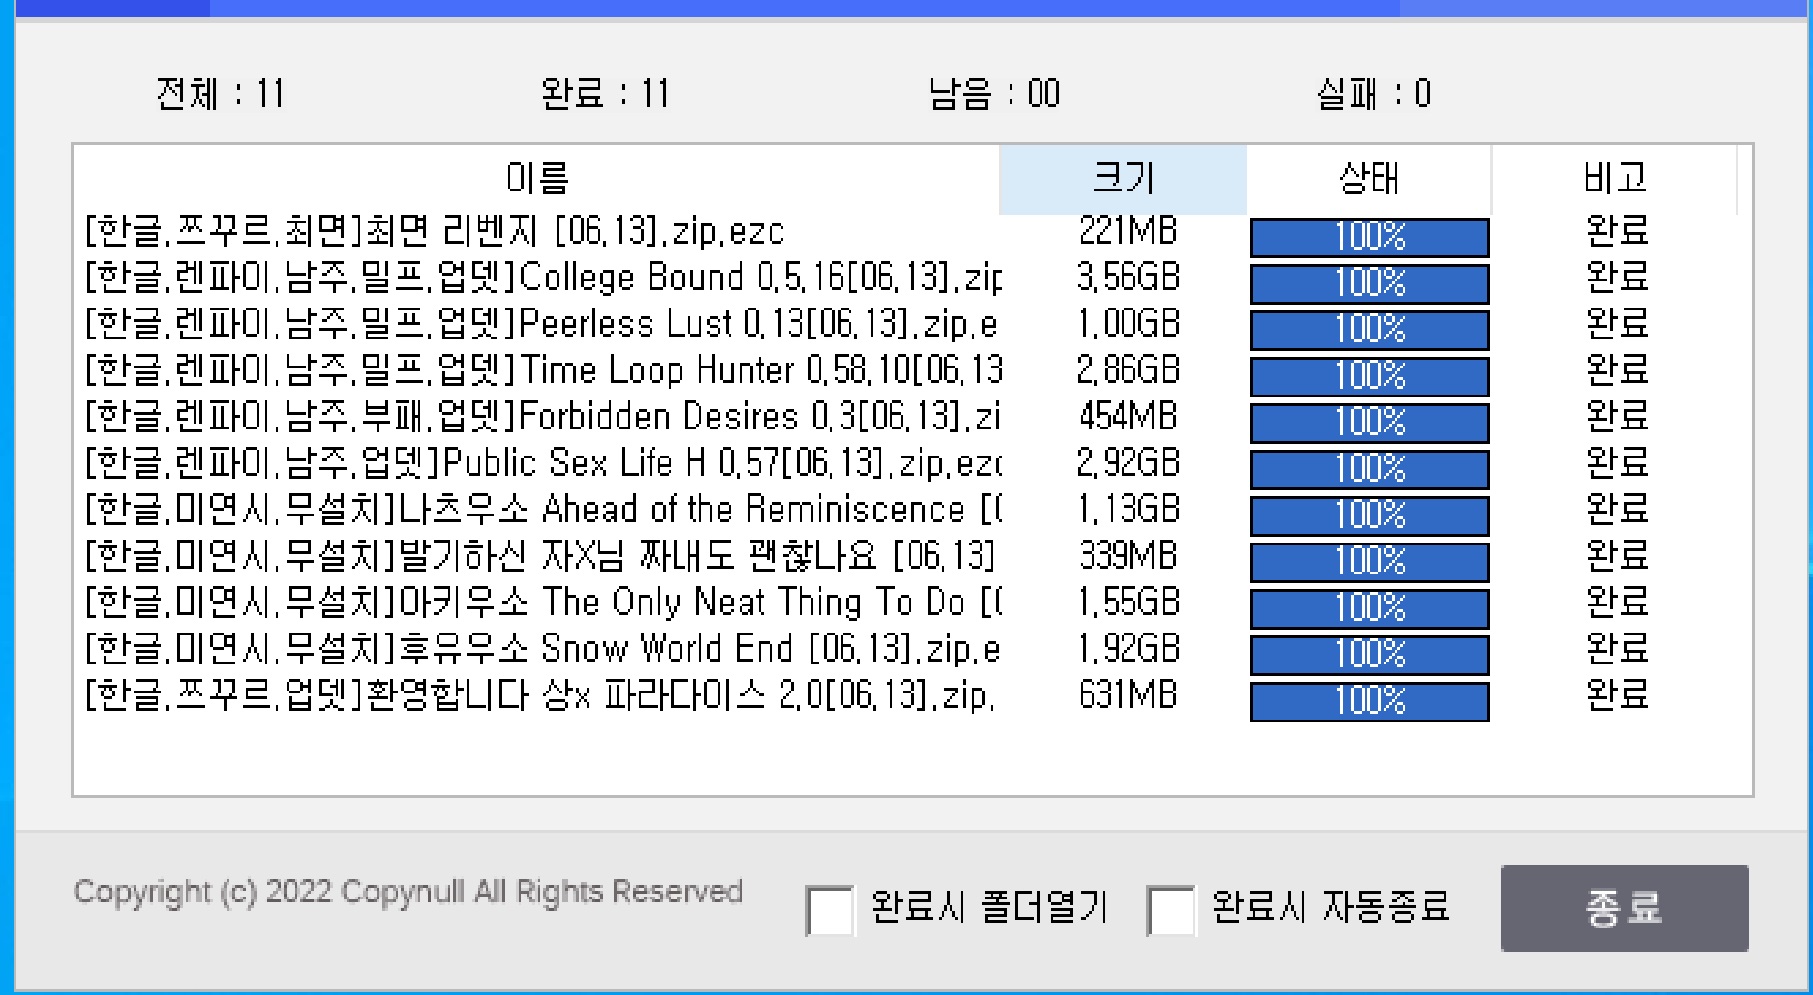Image resolution: width=1813 pixels, height=995 pixels.
Task: Enable the 완료시 자동종료 checkbox
Action: tap(1171, 910)
